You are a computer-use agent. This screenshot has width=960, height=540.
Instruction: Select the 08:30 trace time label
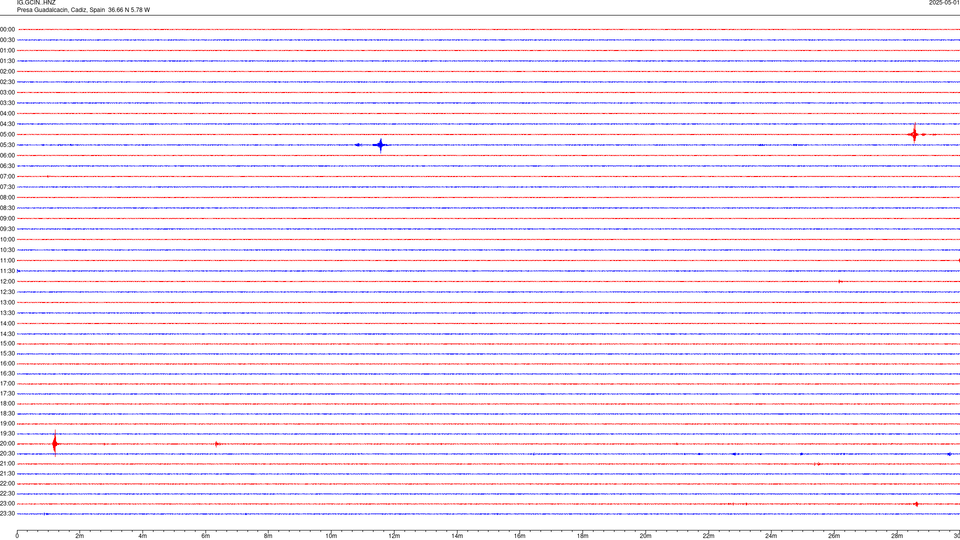click(x=7, y=208)
